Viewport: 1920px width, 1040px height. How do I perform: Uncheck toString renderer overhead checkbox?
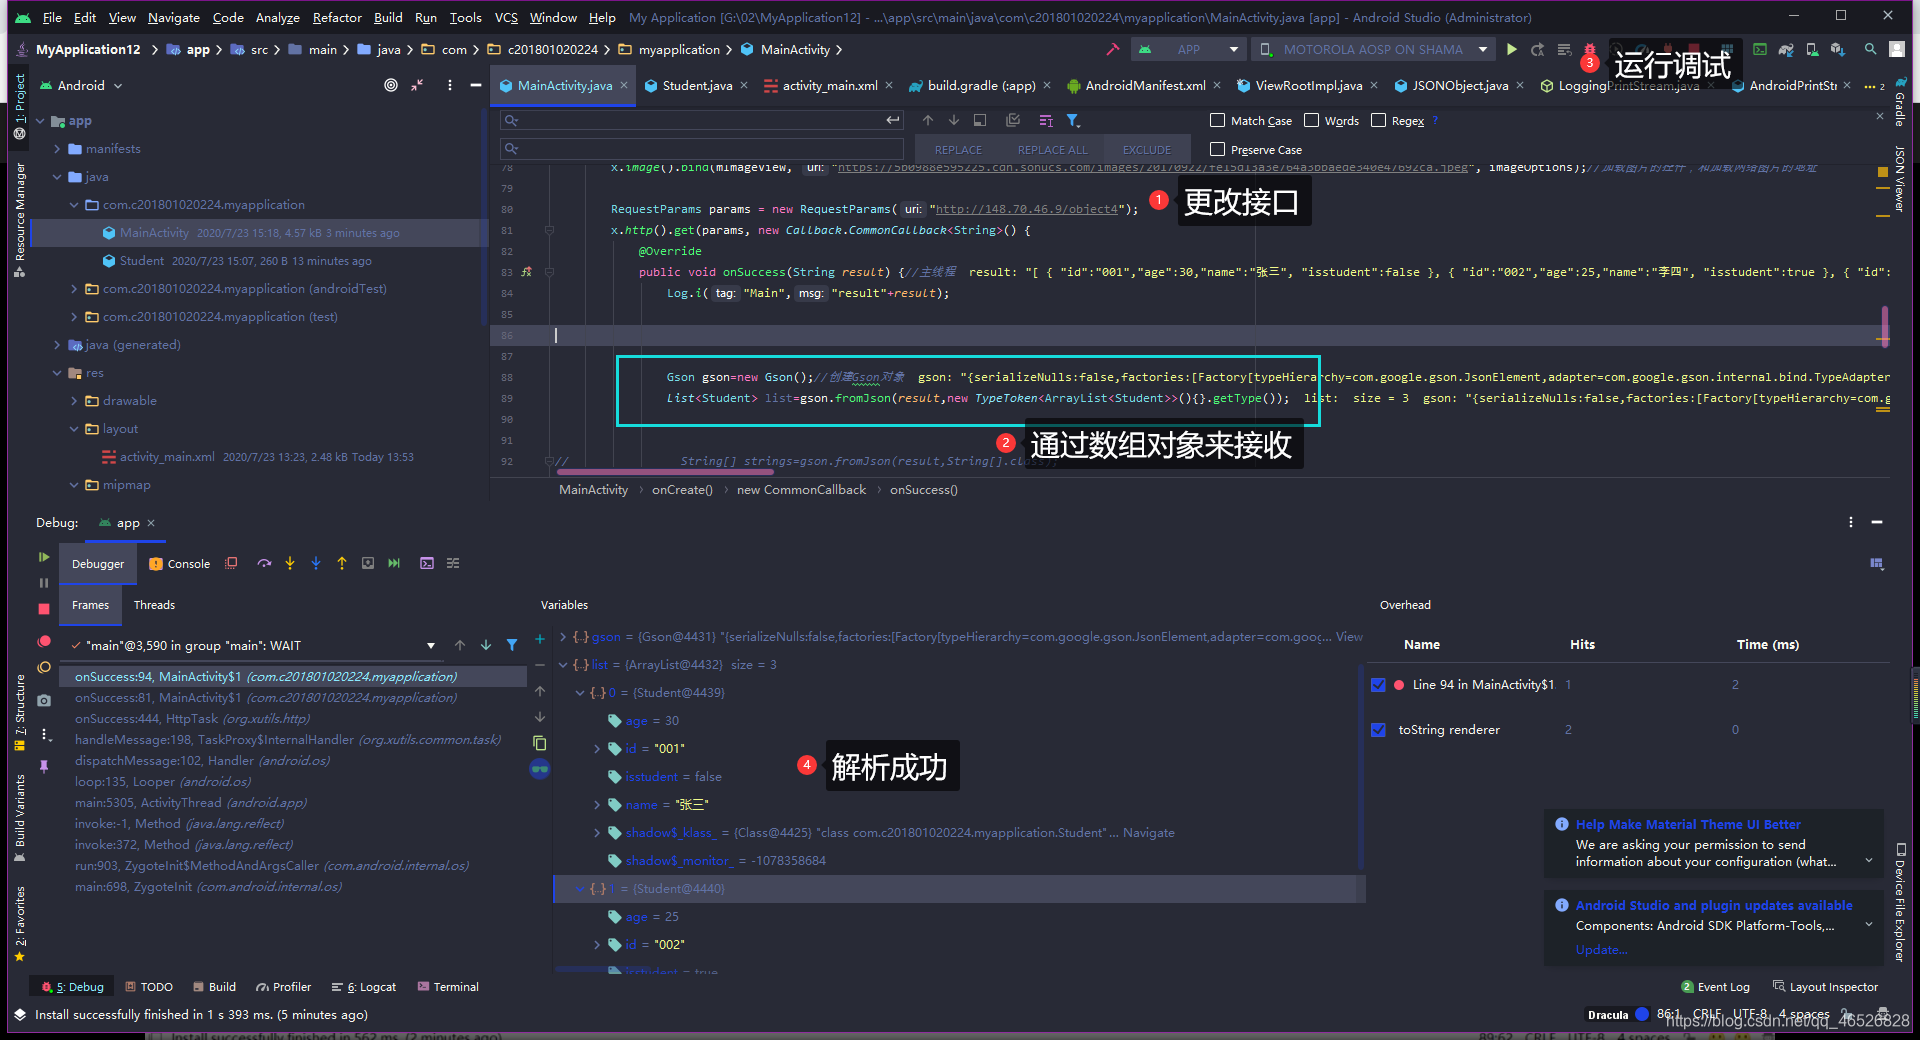(x=1378, y=730)
